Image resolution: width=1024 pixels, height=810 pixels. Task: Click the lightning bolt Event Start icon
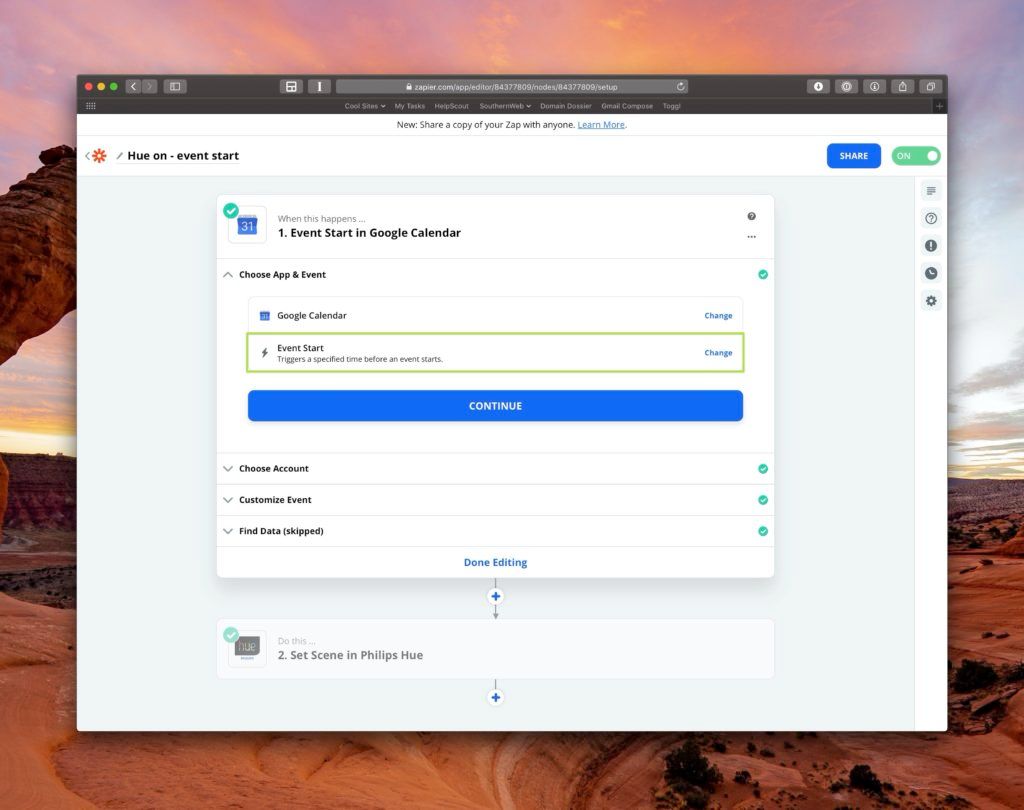tap(264, 353)
